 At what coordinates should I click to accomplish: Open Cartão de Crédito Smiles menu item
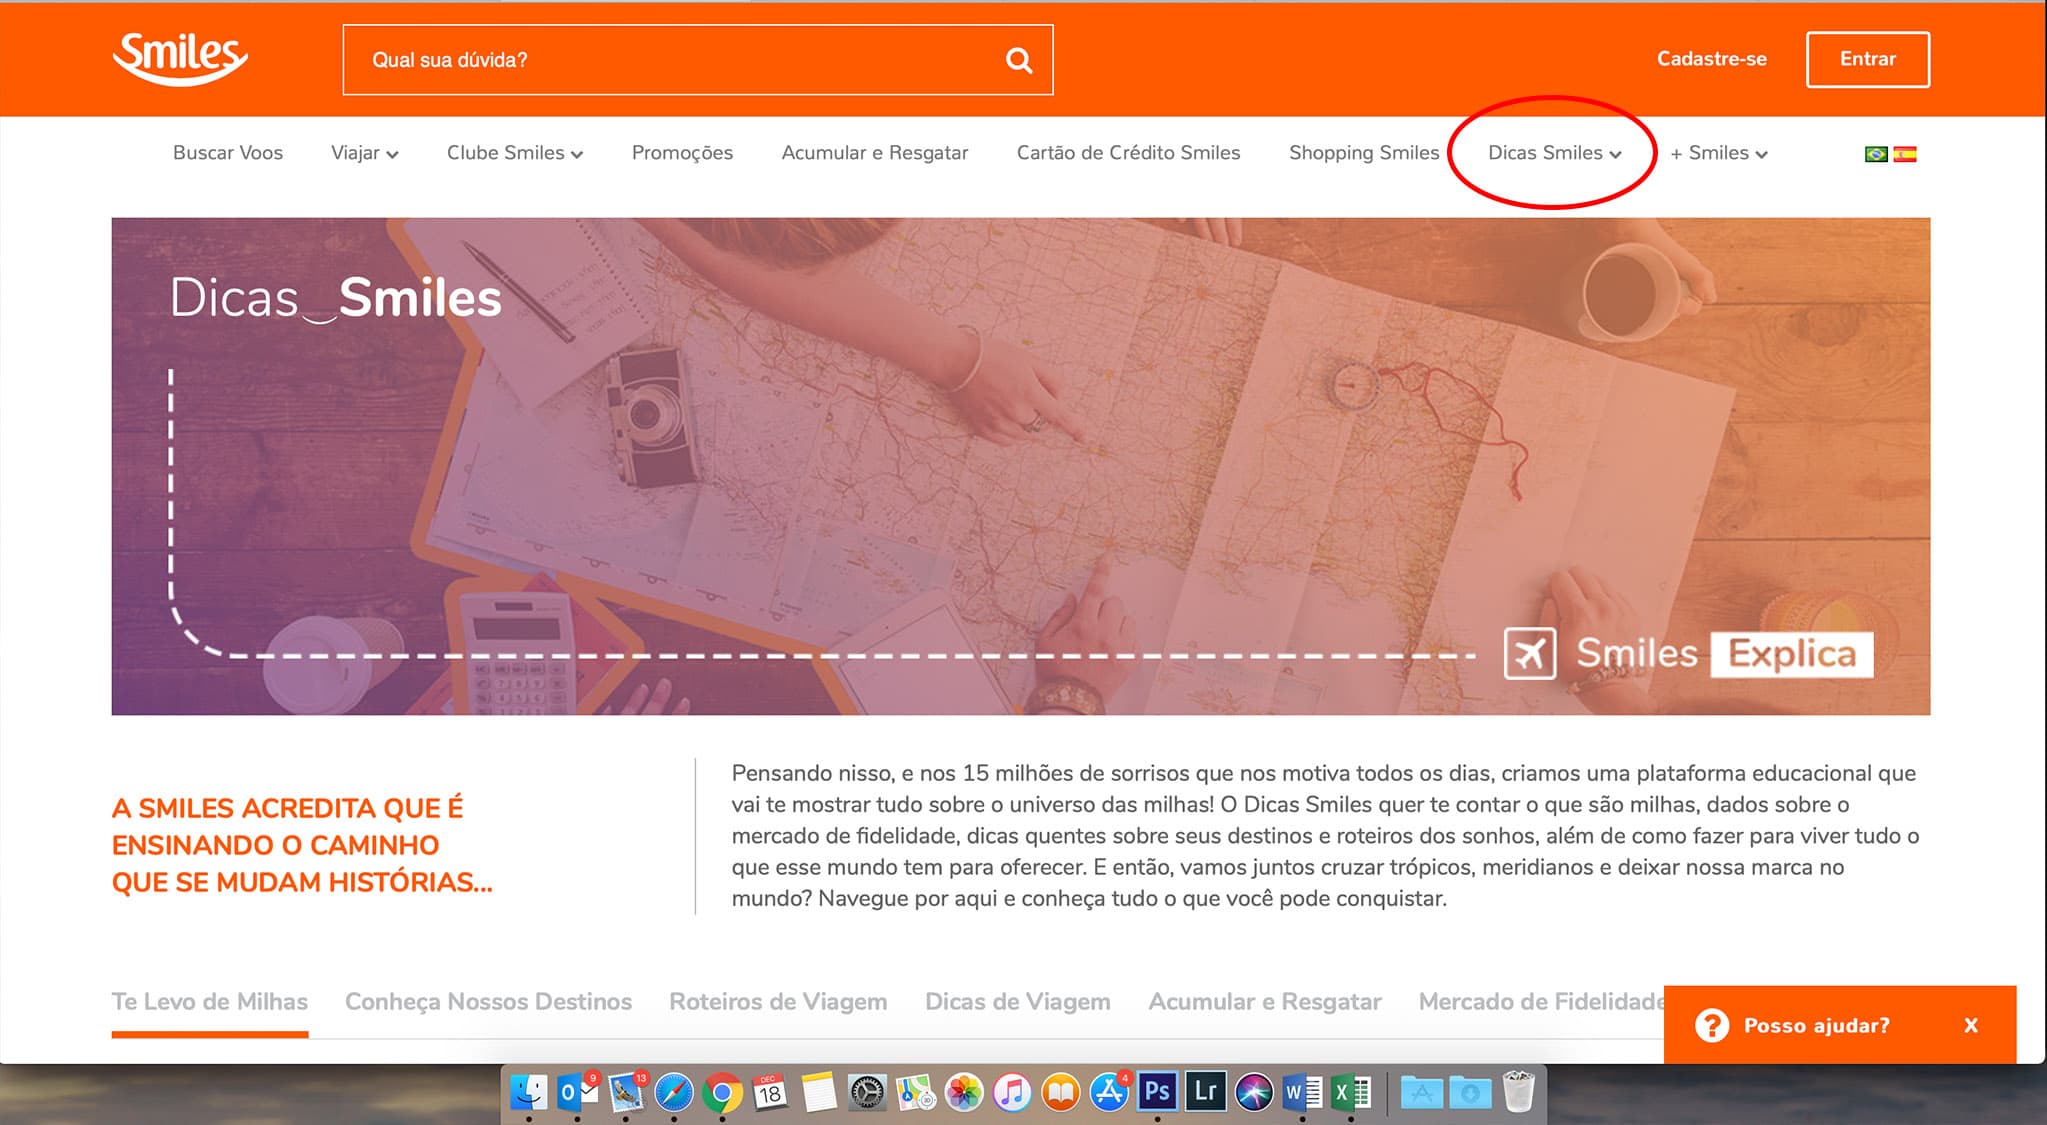point(1128,153)
